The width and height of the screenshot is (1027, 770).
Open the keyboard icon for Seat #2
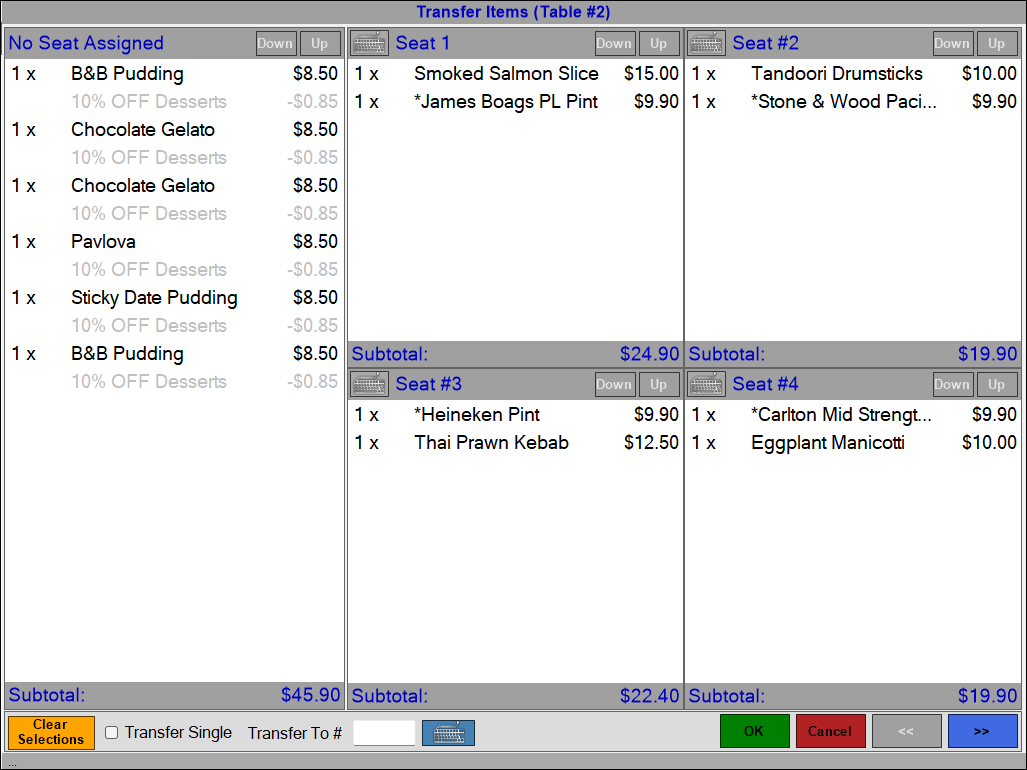click(x=706, y=43)
